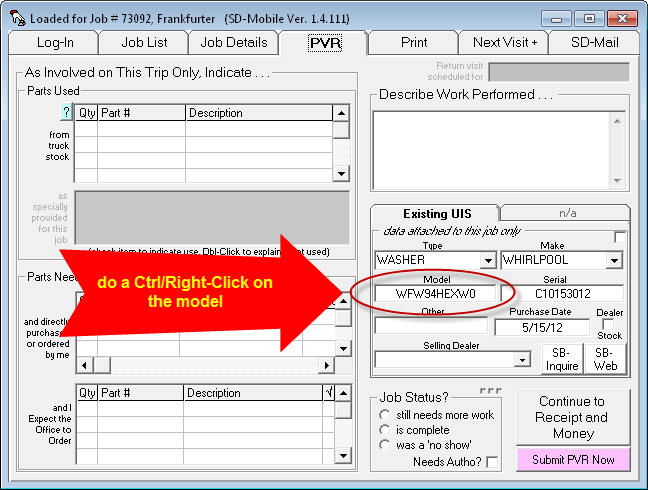Select 'still needs more work' job status
The image size is (648, 490).
click(x=385, y=414)
